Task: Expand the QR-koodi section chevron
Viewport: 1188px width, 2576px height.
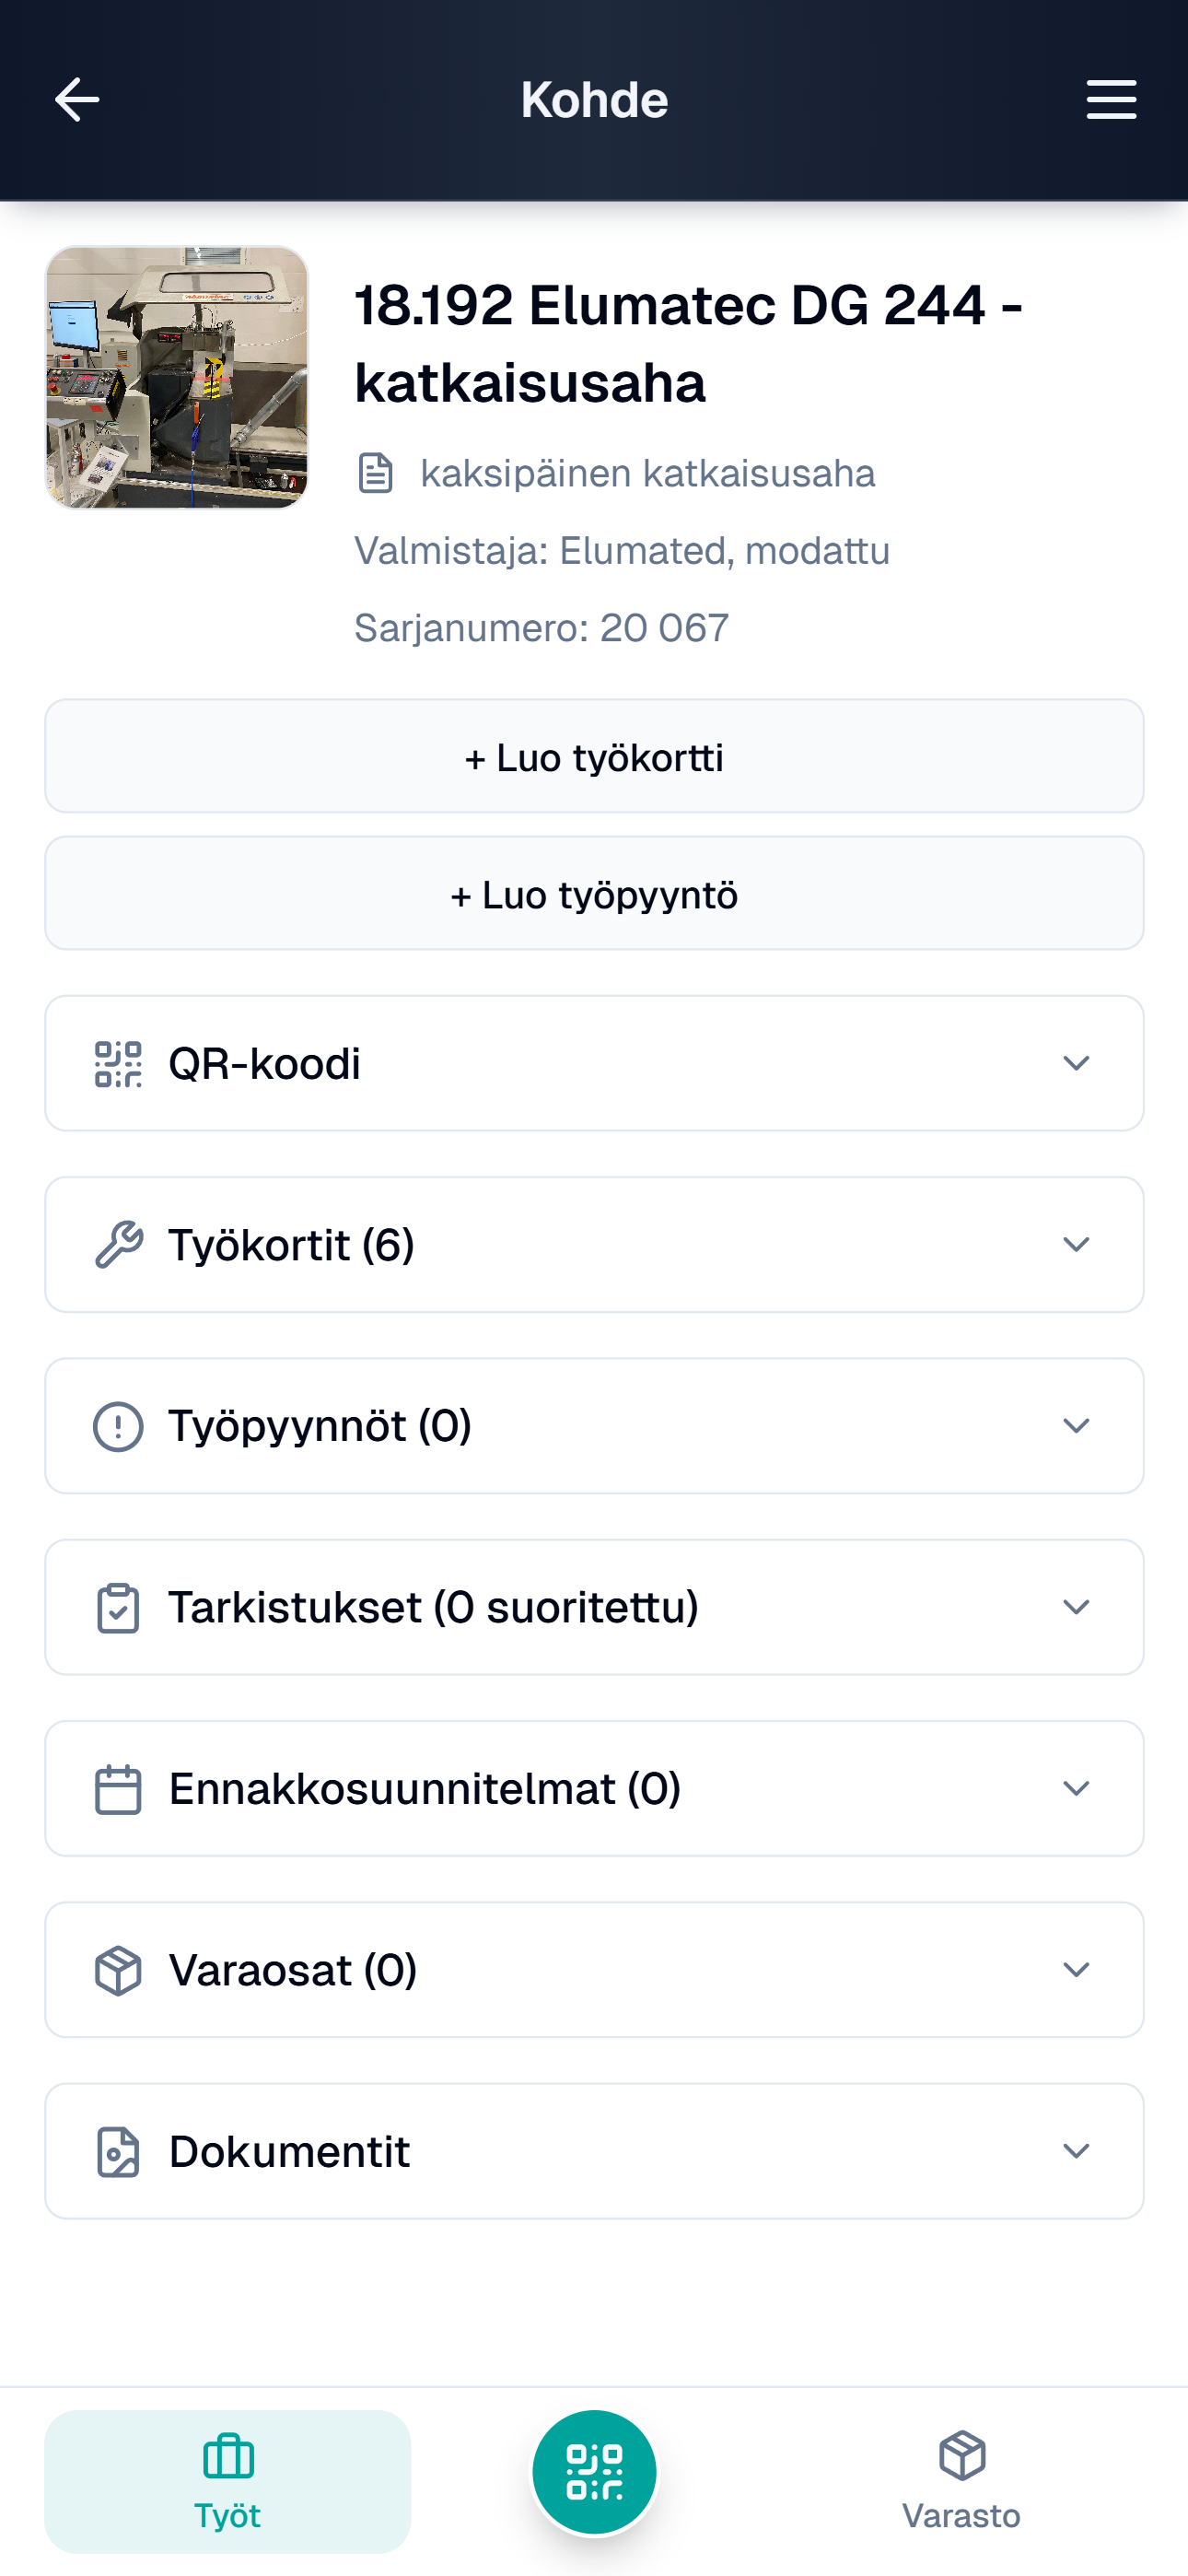Action: point(1076,1063)
